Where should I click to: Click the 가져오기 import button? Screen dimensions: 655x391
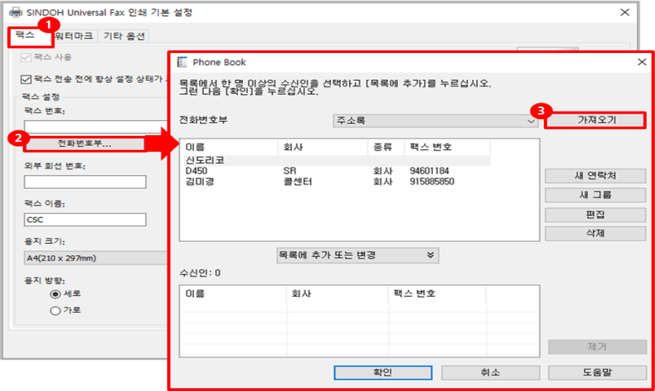tap(596, 120)
